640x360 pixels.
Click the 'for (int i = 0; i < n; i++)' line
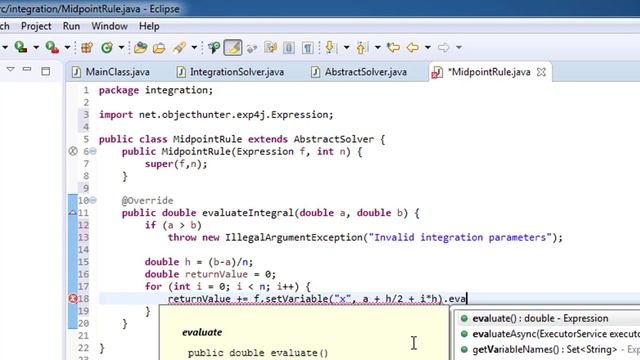pyautogui.click(x=227, y=286)
